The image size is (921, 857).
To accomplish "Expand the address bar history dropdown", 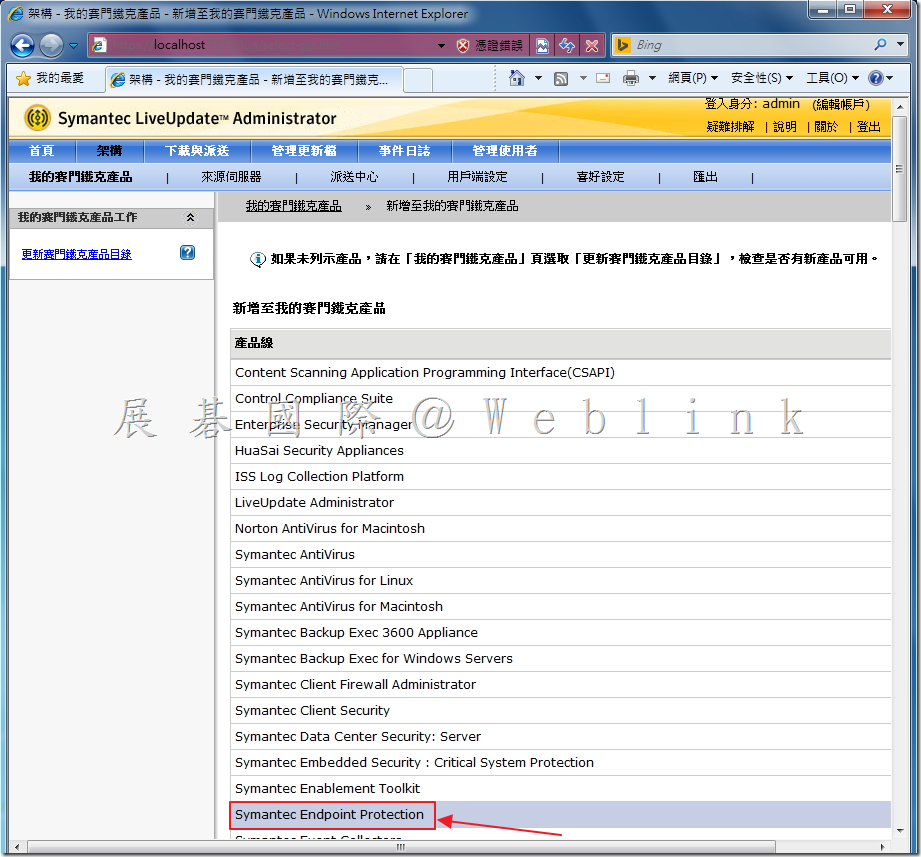I will pyautogui.click(x=441, y=46).
